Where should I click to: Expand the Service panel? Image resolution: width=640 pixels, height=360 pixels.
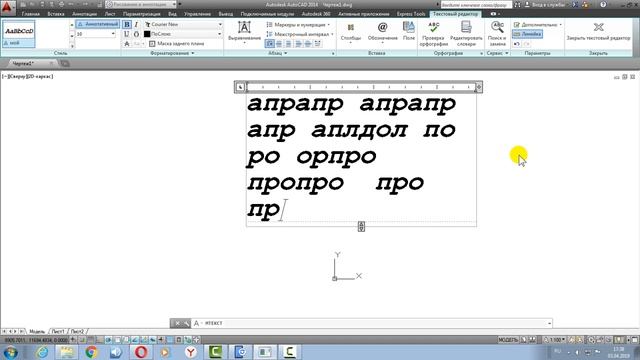click(x=497, y=53)
